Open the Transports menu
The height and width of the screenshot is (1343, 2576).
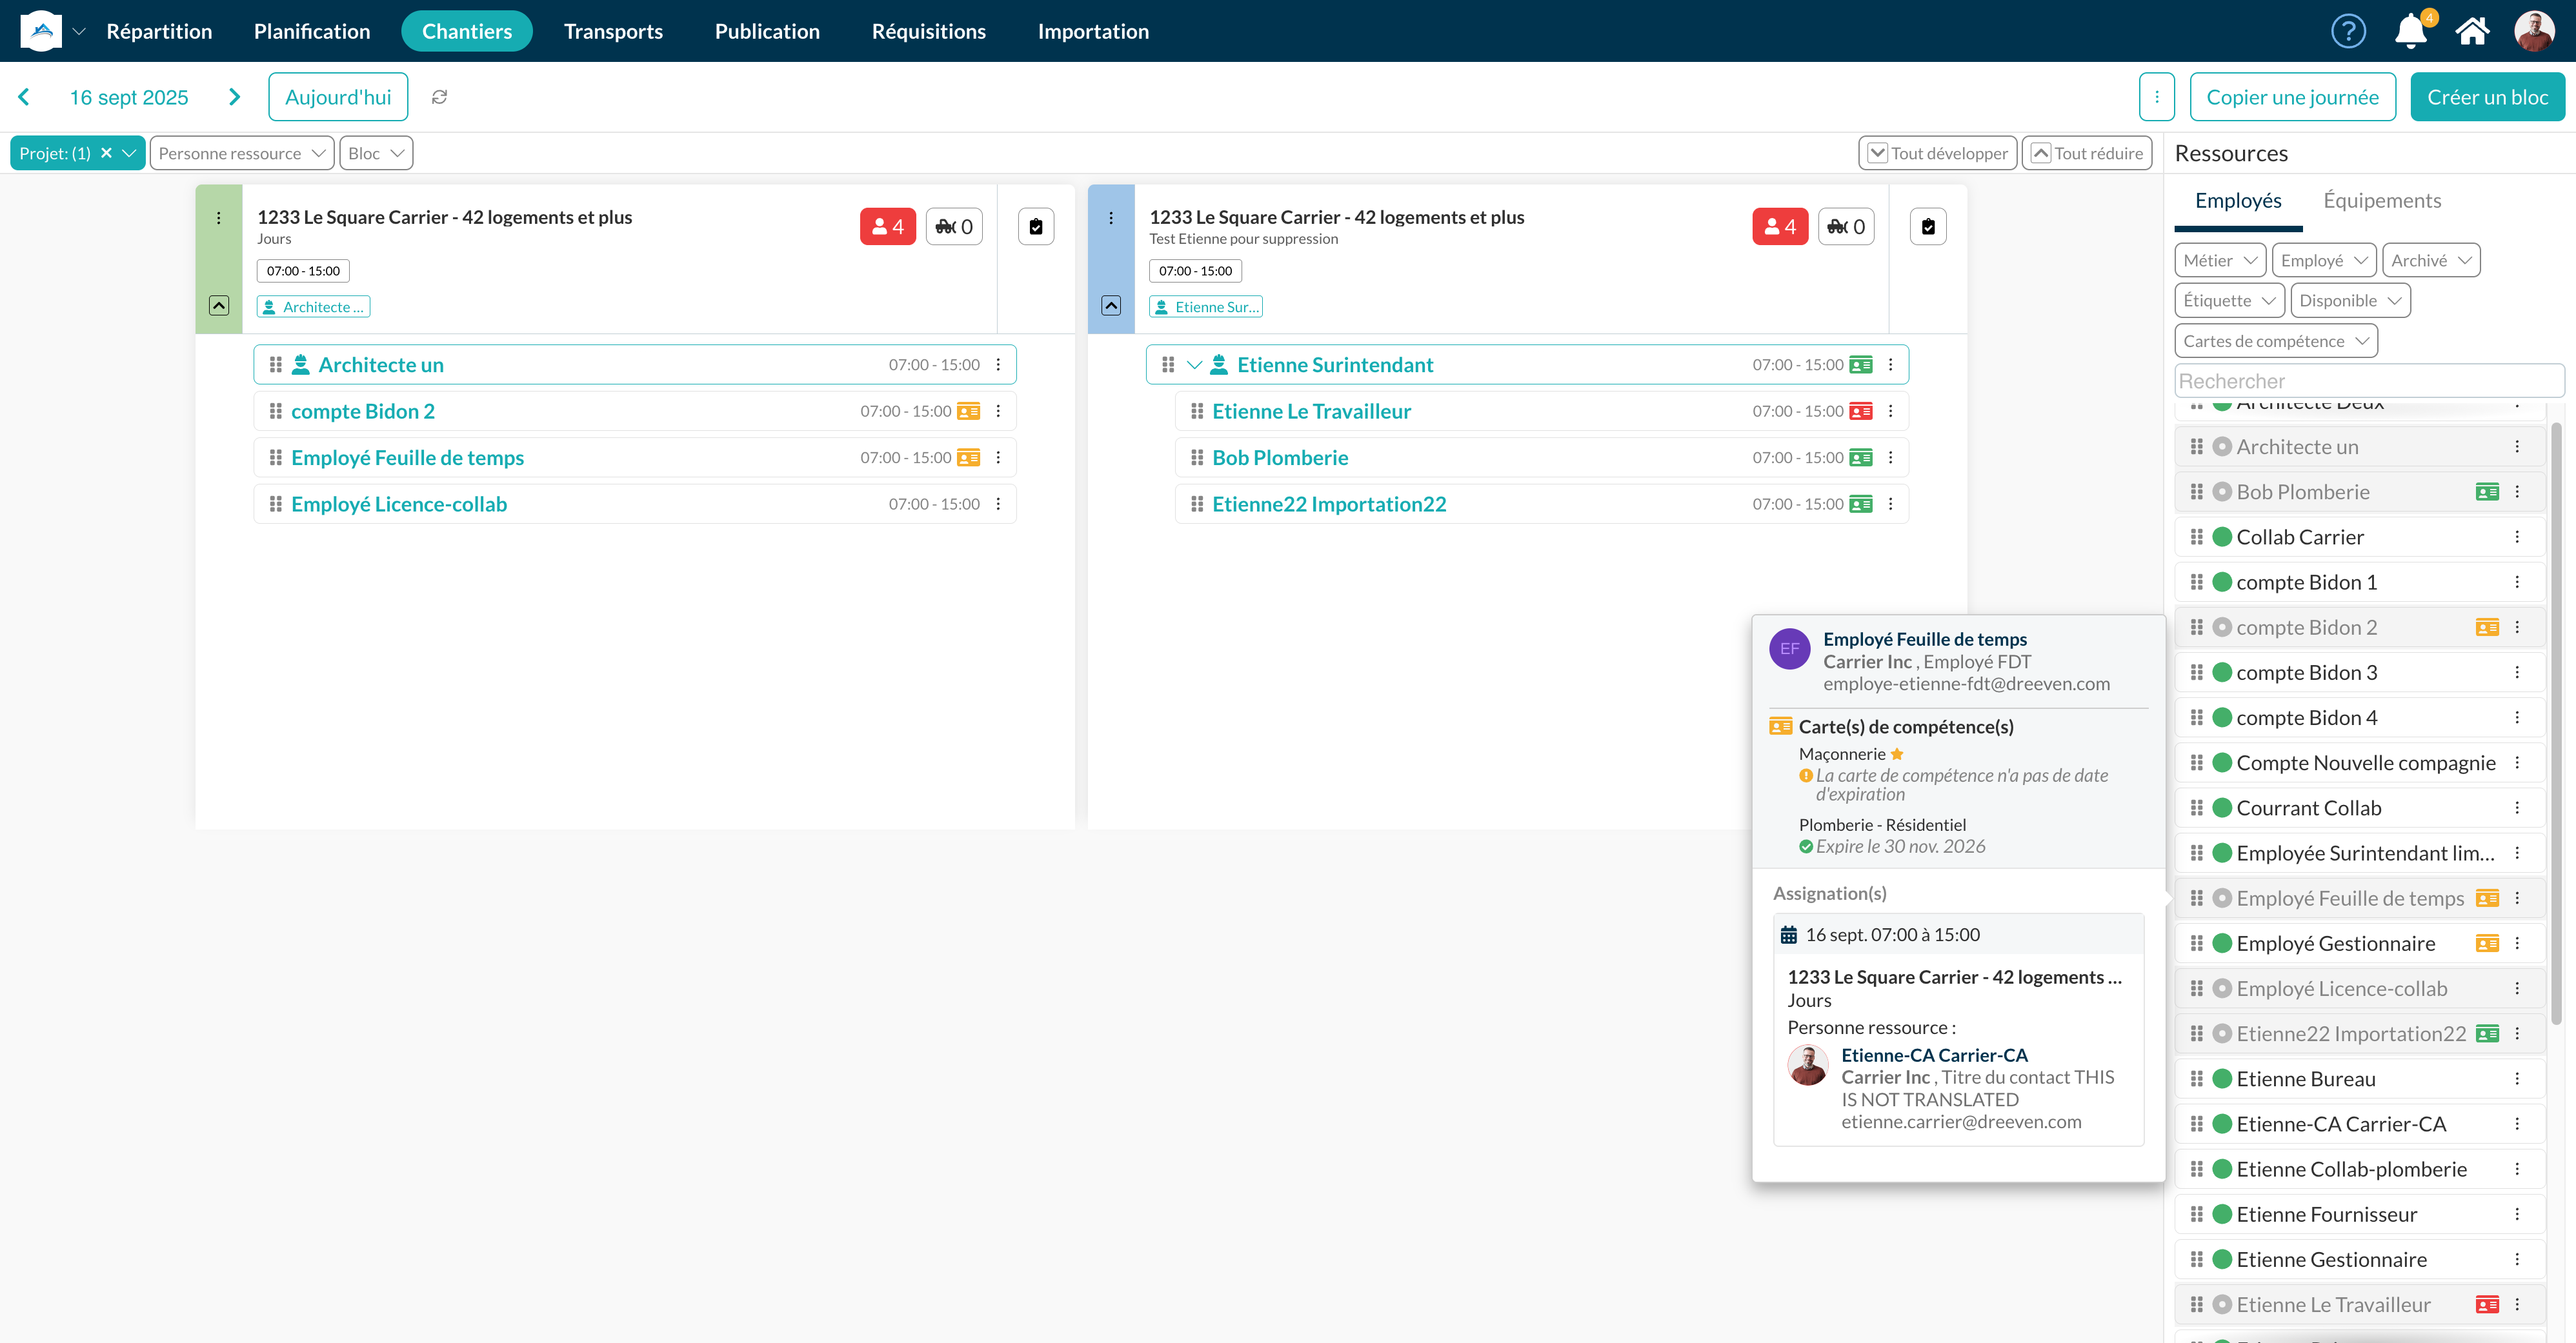coord(613,31)
